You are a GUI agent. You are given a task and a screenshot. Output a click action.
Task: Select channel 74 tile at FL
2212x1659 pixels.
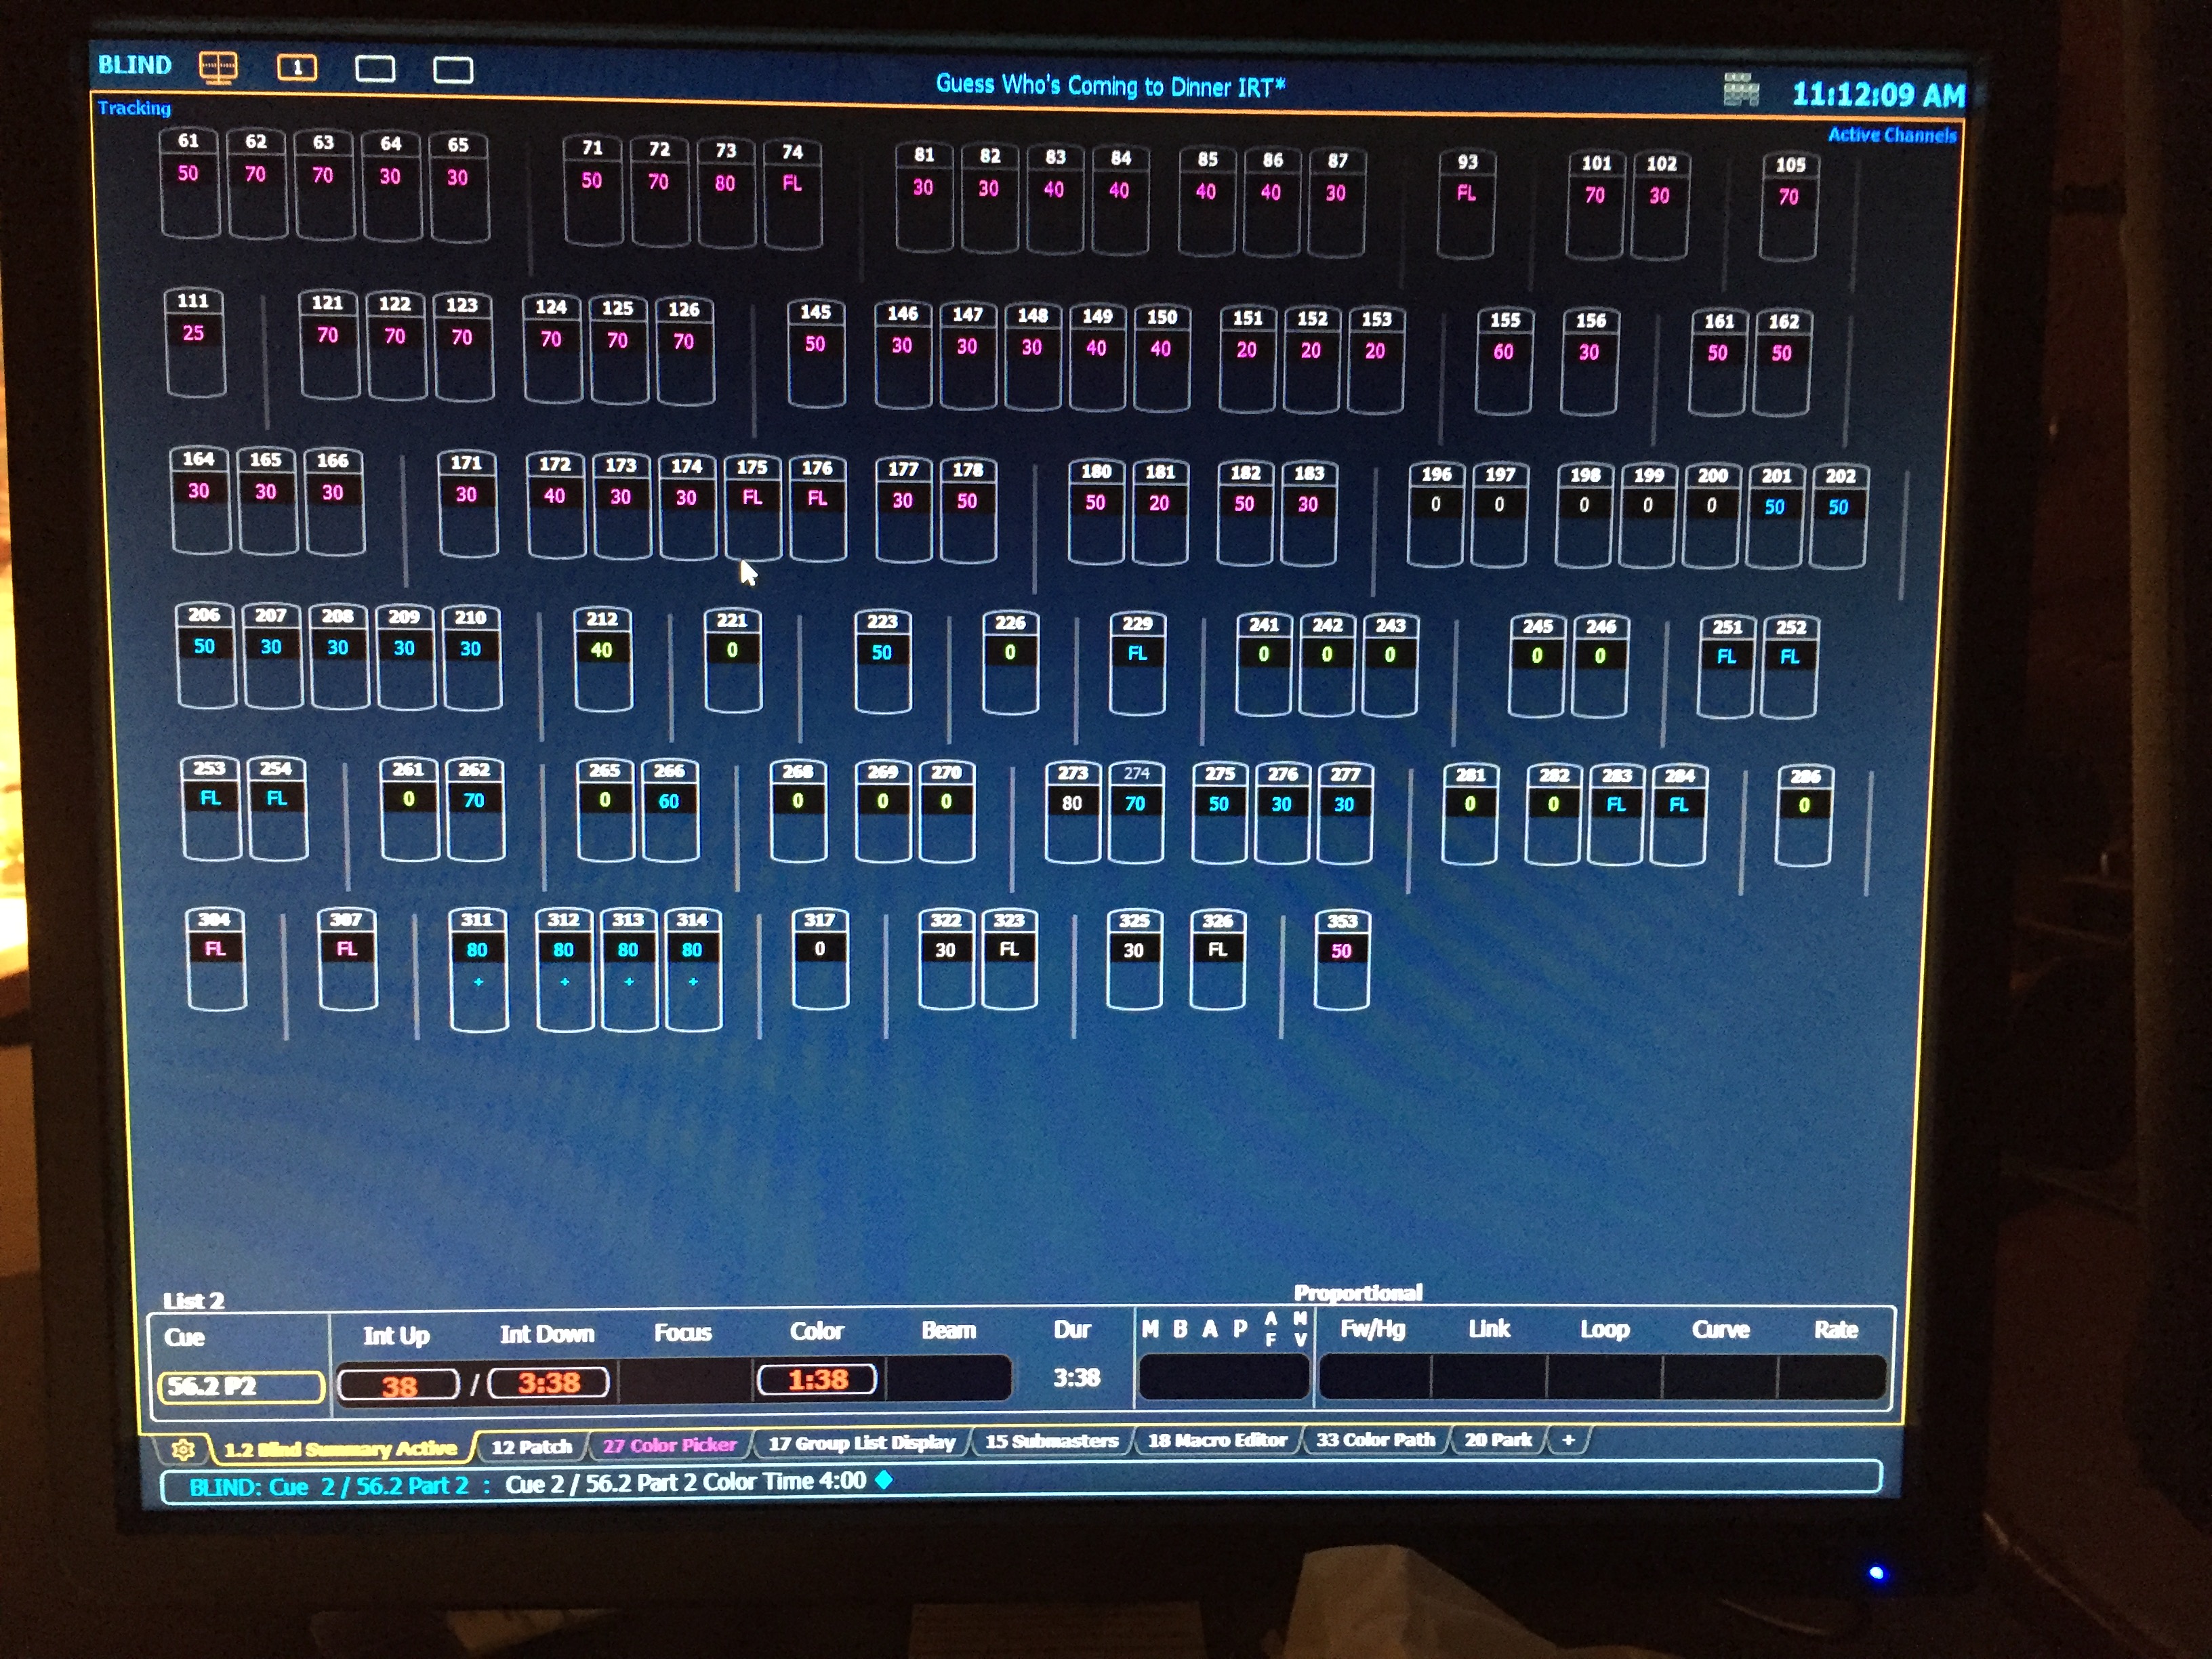(x=792, y=193)
